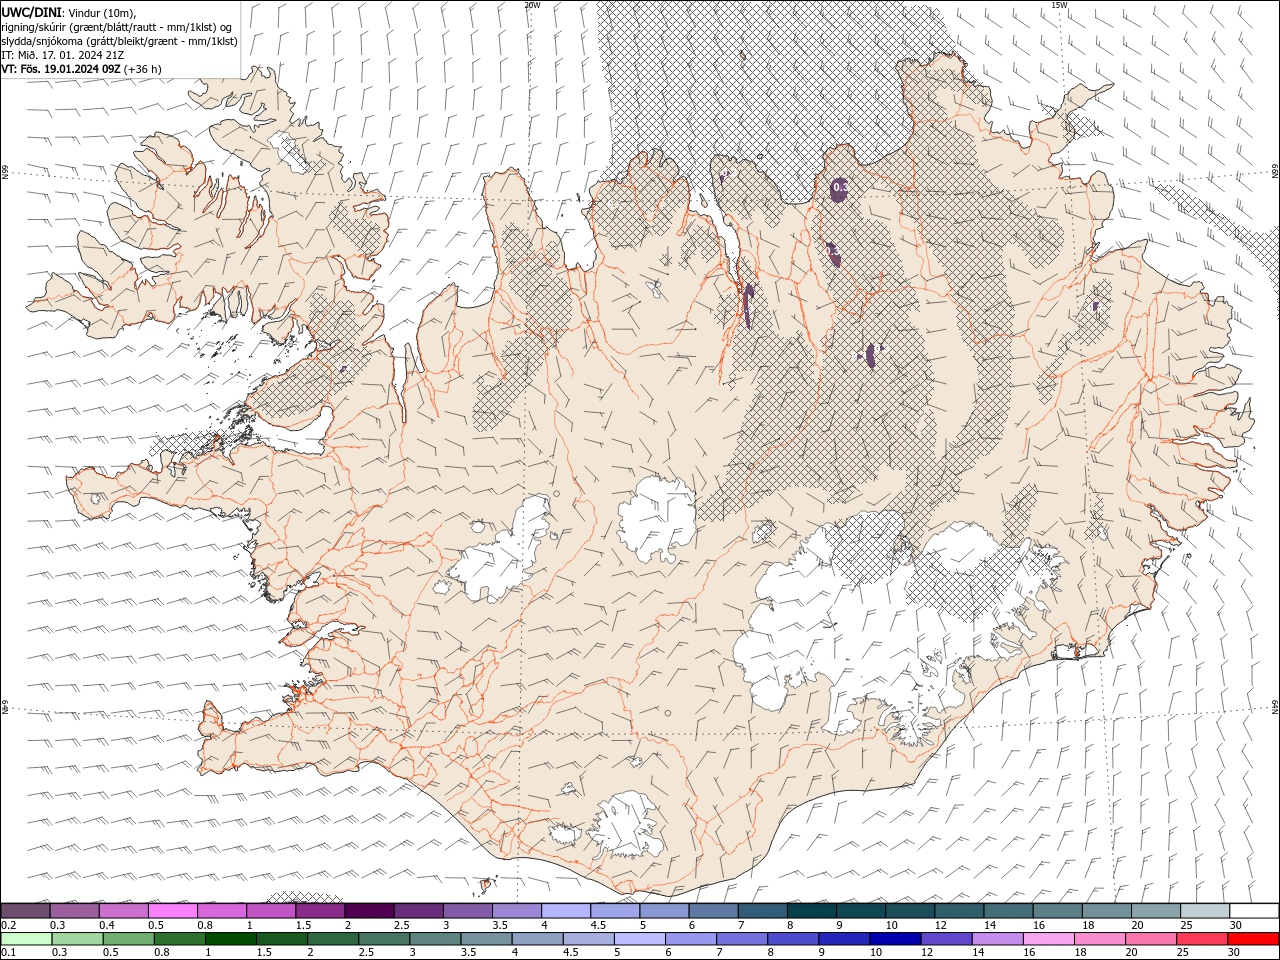Click the '20W' longitude label
The height and width of the screenshot is (960, 1280).
(x=532, y=5)
